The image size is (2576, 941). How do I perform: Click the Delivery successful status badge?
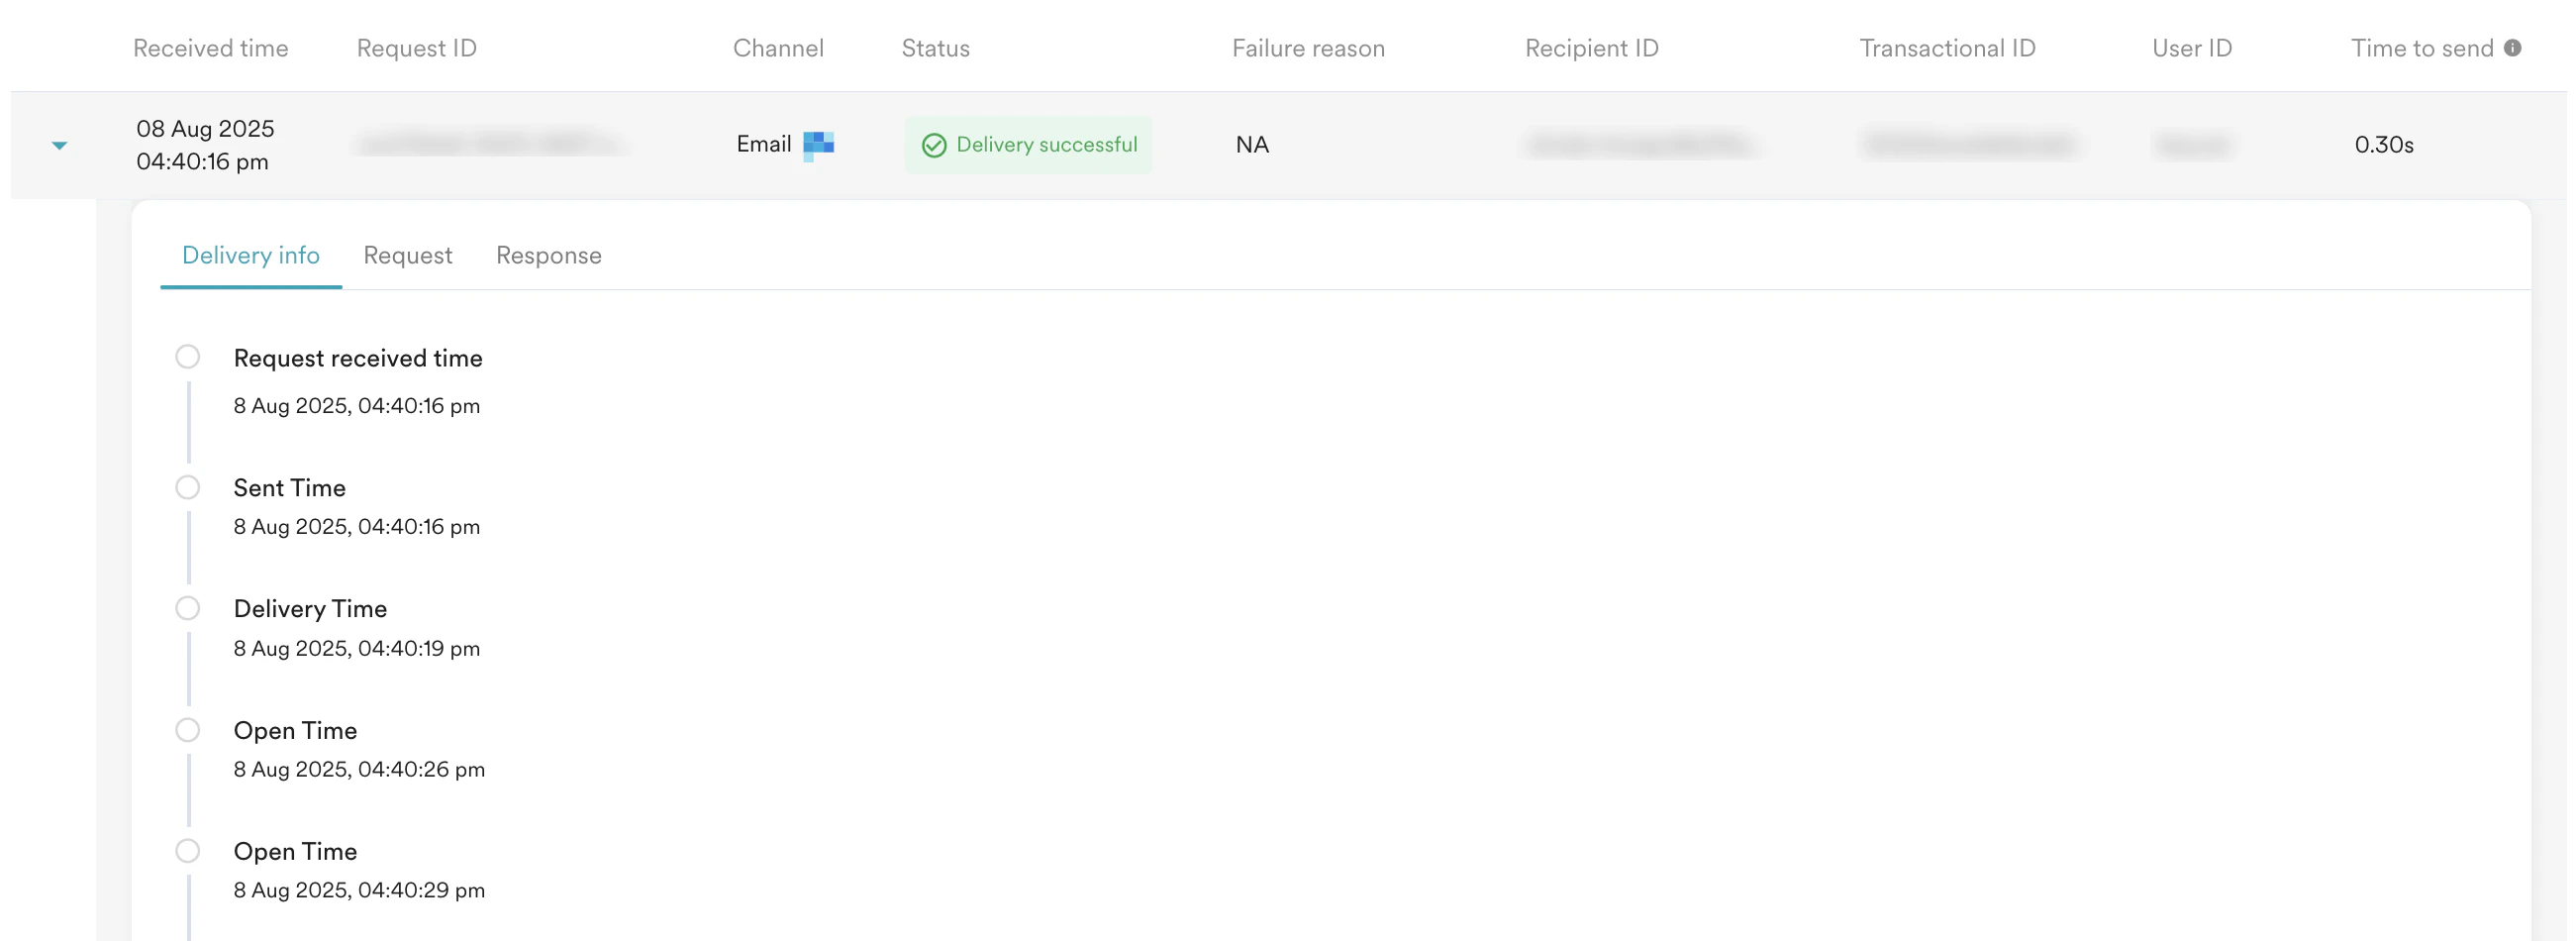click(1028, 144)
